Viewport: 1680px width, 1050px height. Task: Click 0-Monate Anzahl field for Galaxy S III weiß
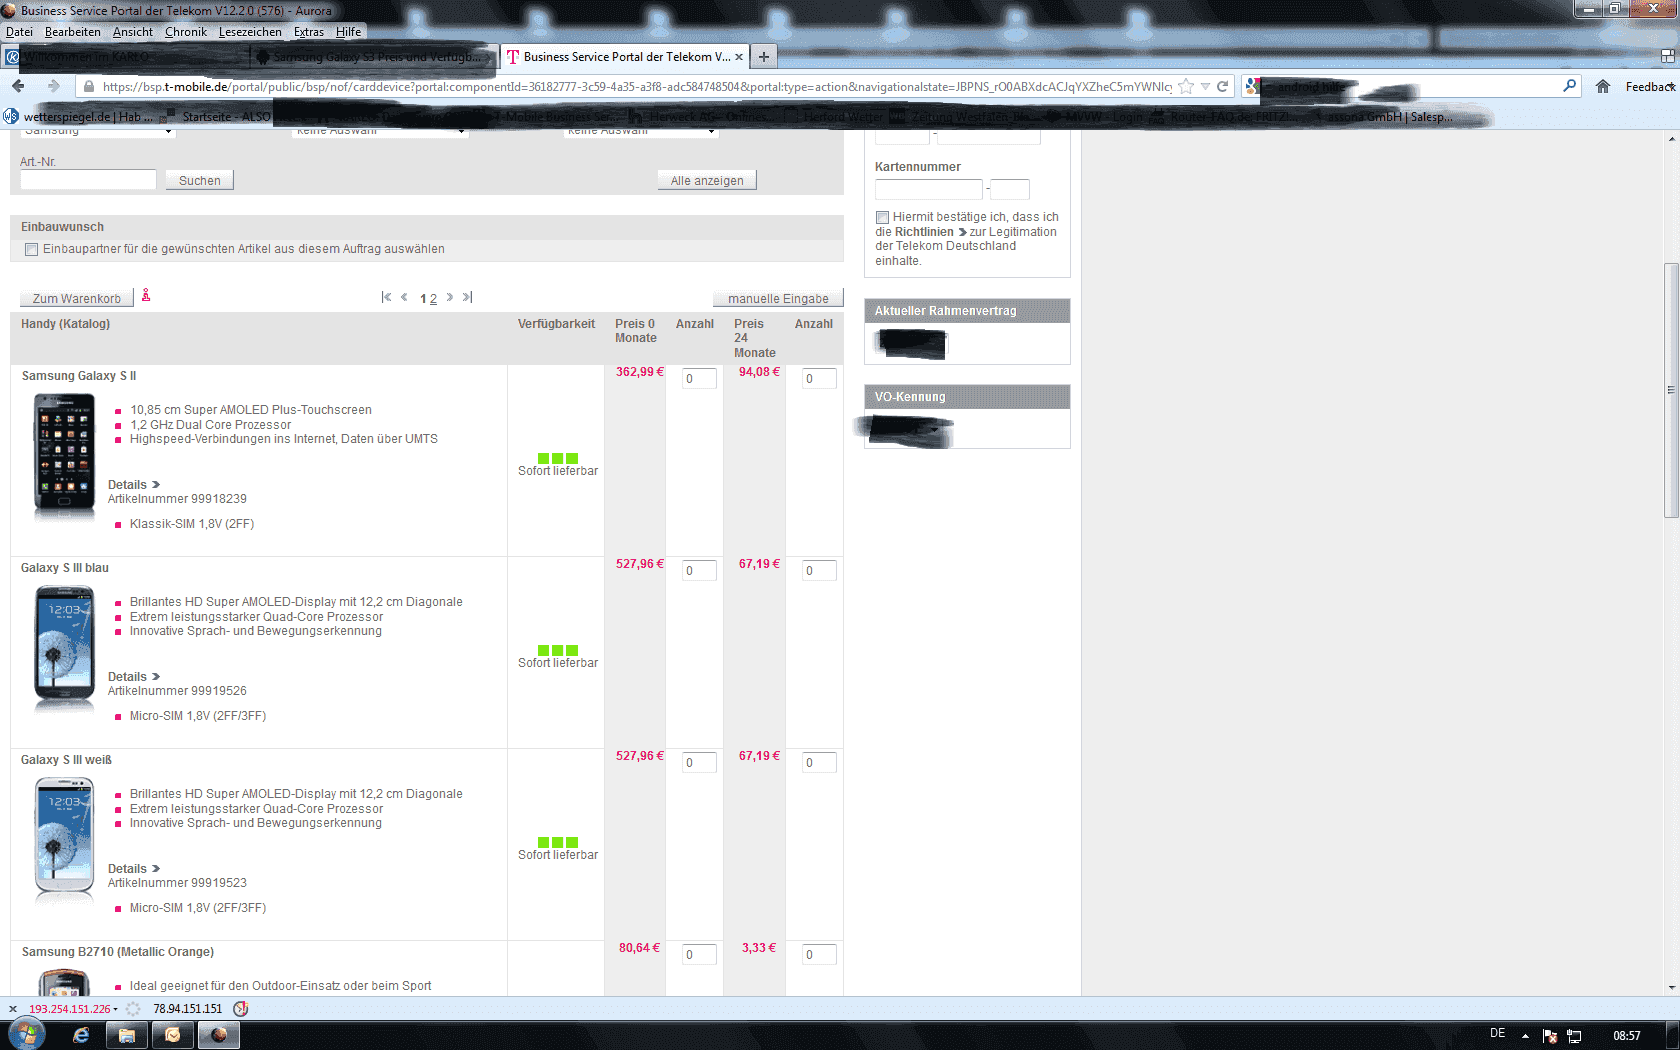point(699,763)
